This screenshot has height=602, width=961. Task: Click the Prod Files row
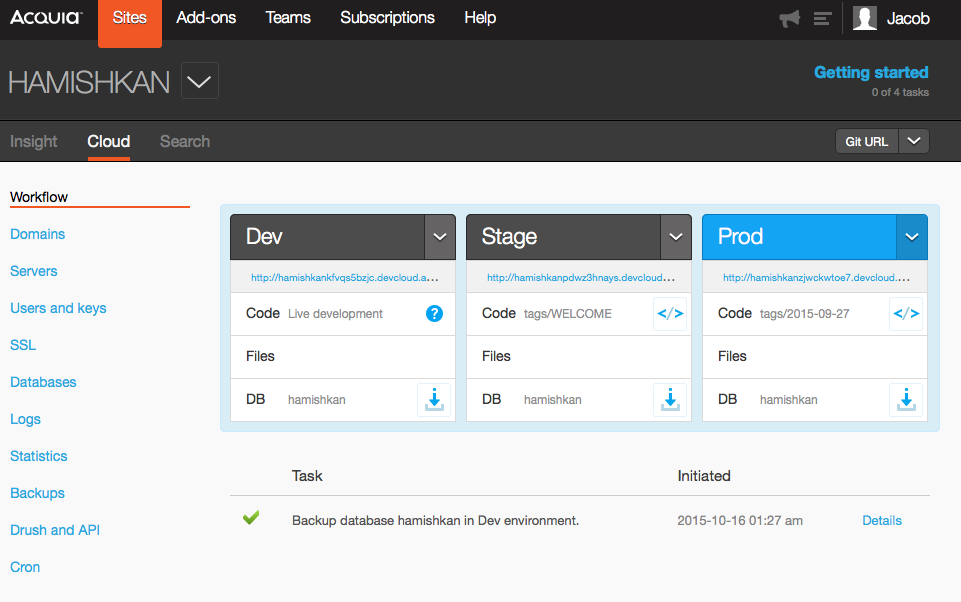(815, 357)
